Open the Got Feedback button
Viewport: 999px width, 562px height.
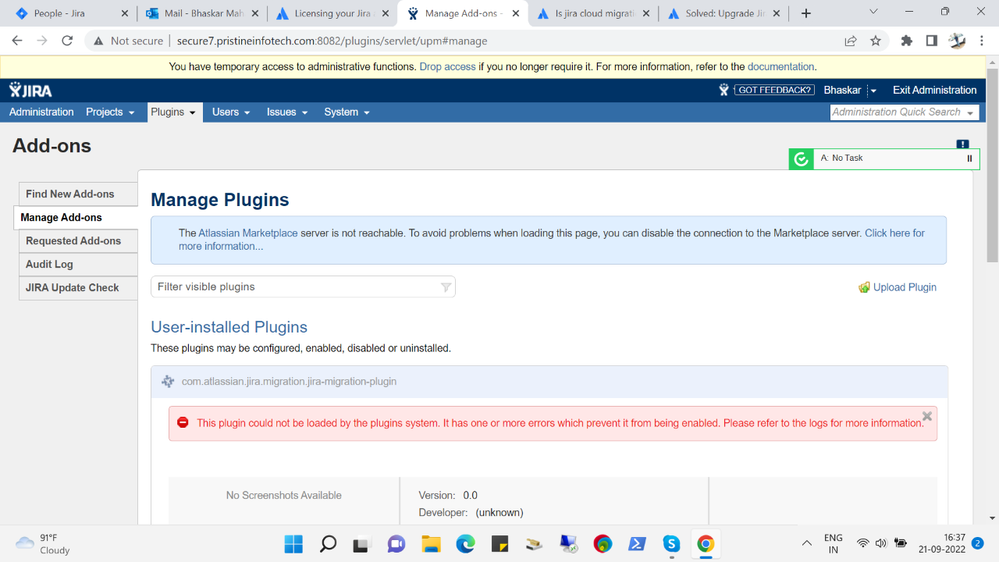tap(774, 90)
